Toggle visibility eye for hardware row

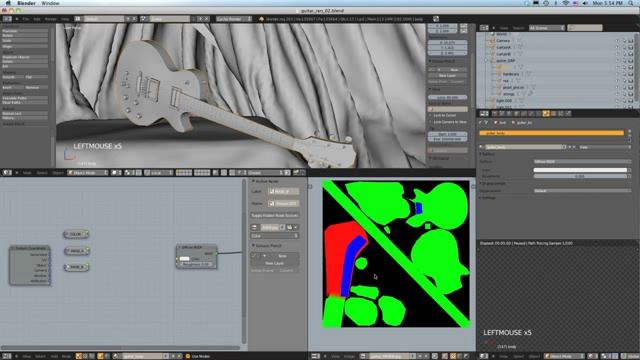click(617, 74)
